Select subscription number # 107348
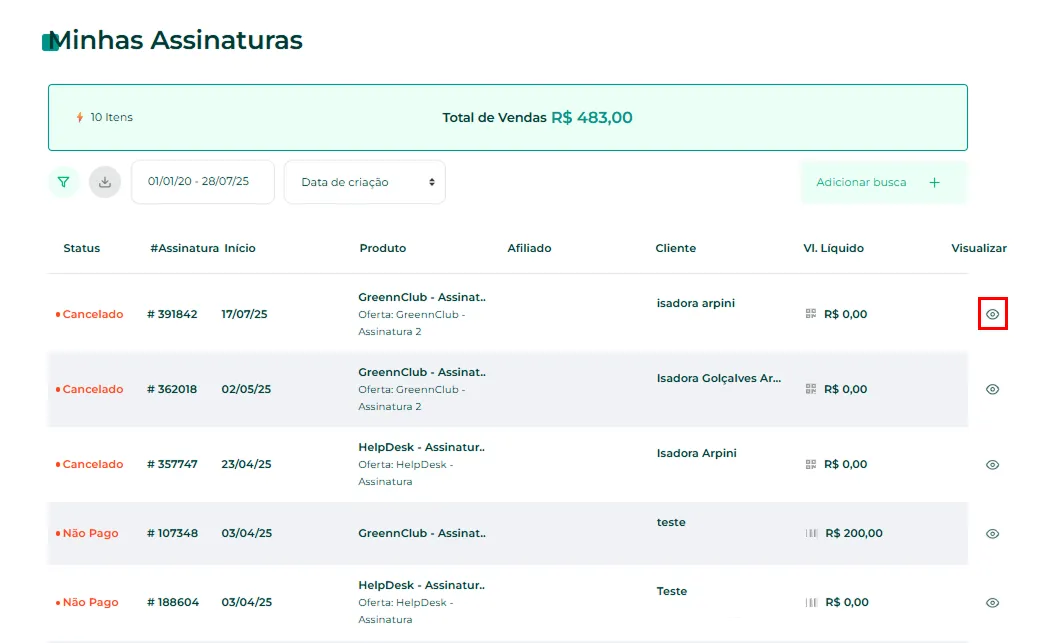Viewport: 1041px width, 643px height. pos(173,534)
